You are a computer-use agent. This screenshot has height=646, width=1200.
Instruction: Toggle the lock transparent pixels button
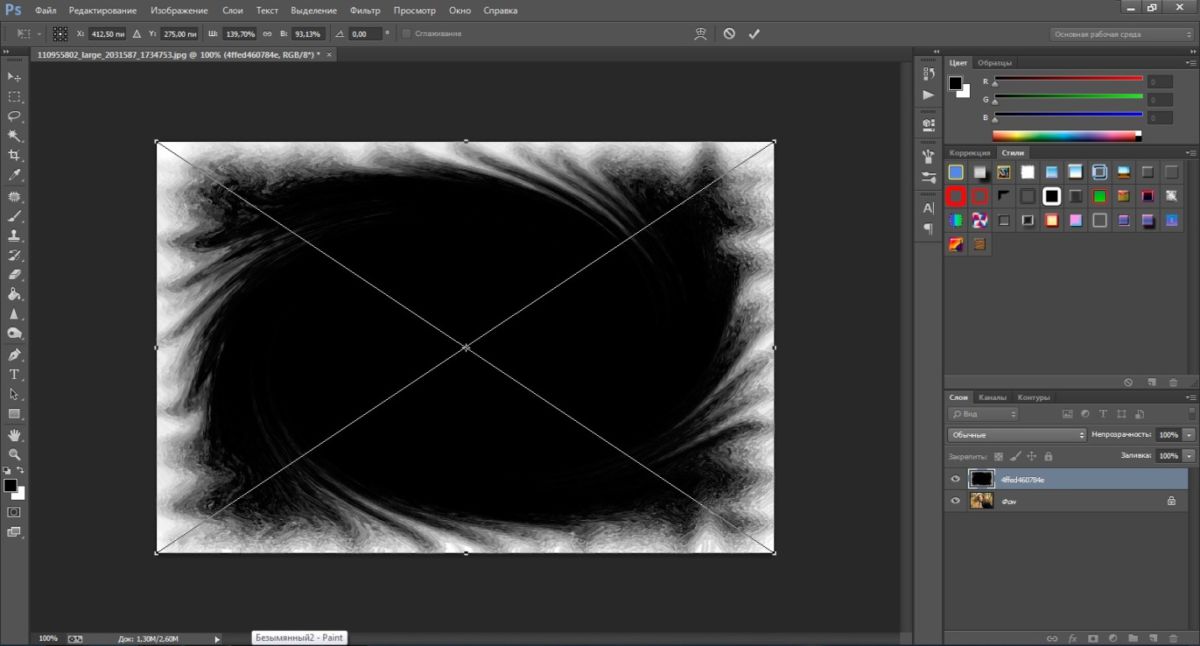[998, 456]
